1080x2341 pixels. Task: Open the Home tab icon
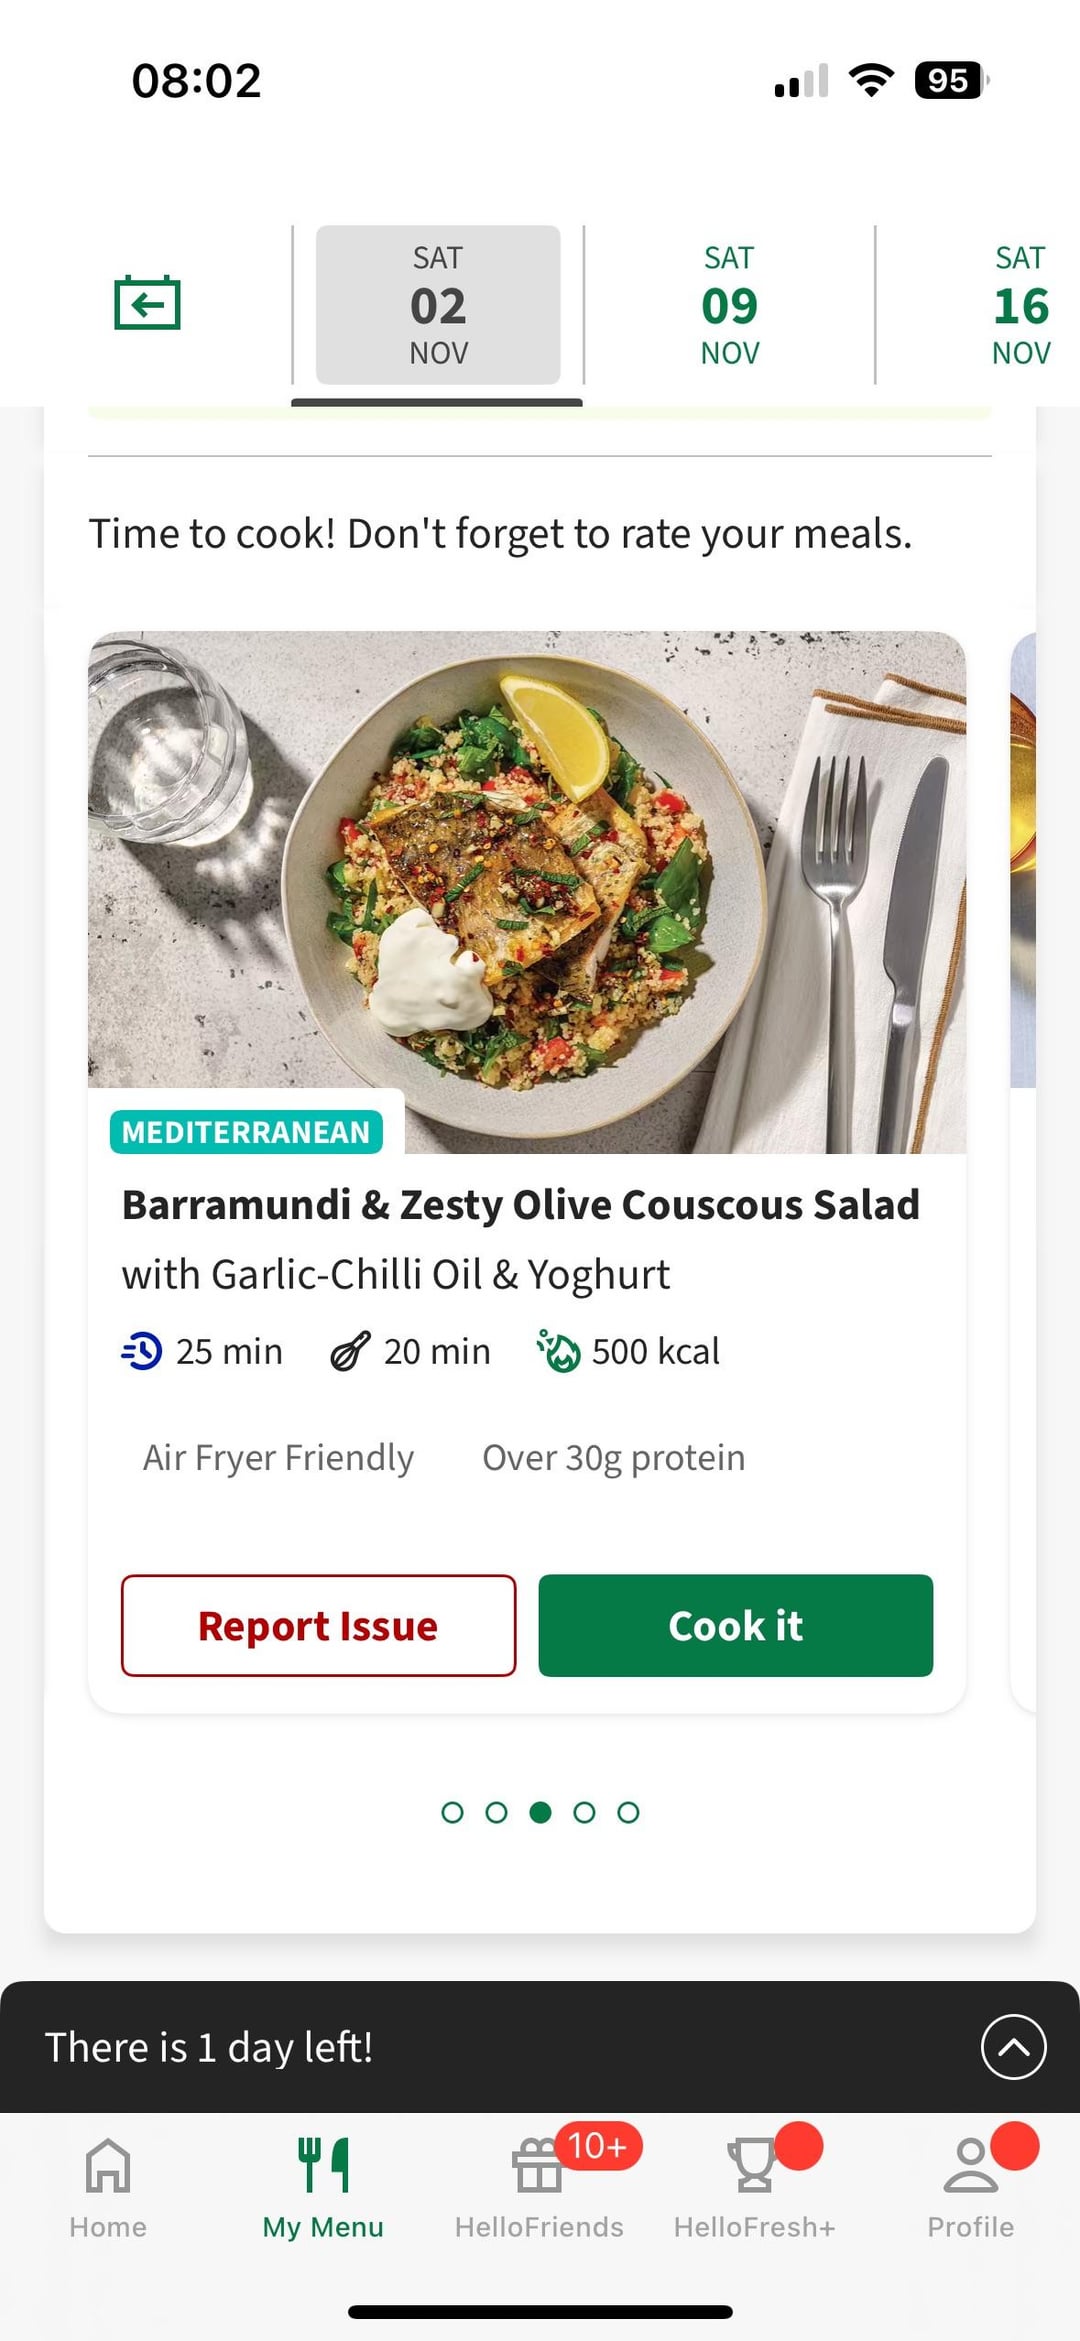(x=108, y=2164)
